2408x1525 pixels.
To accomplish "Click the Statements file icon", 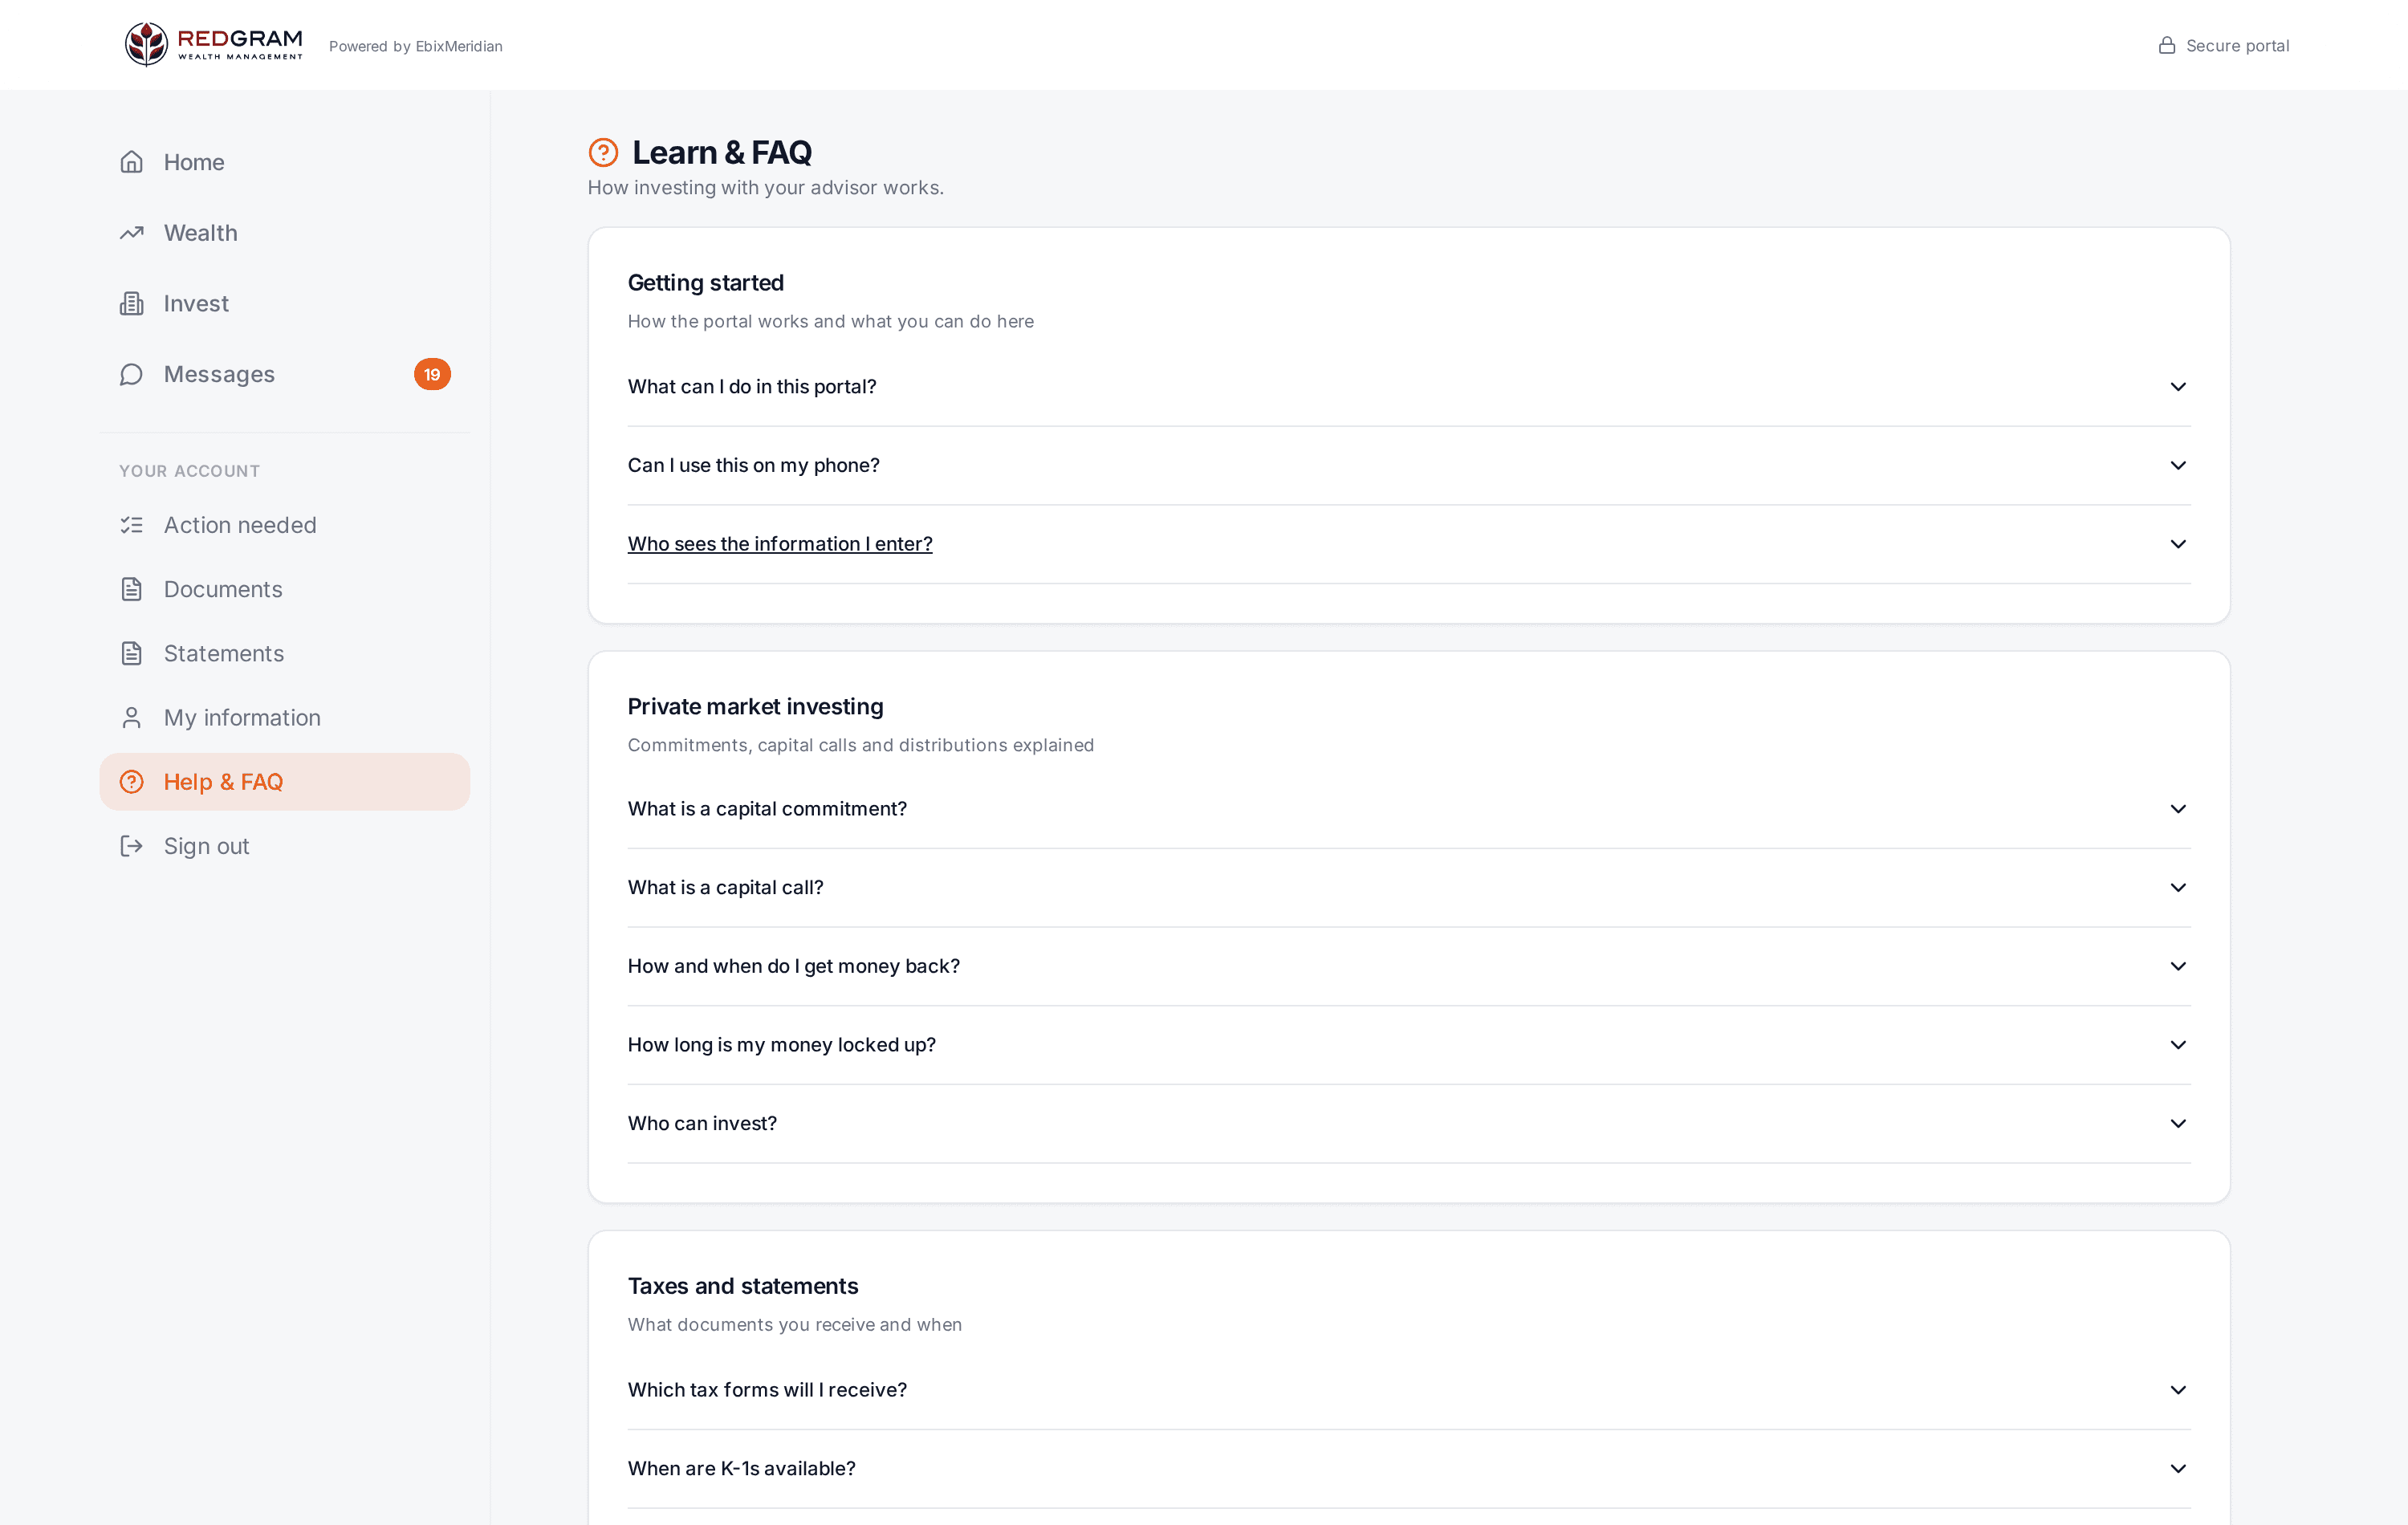I will click(132, 653).
